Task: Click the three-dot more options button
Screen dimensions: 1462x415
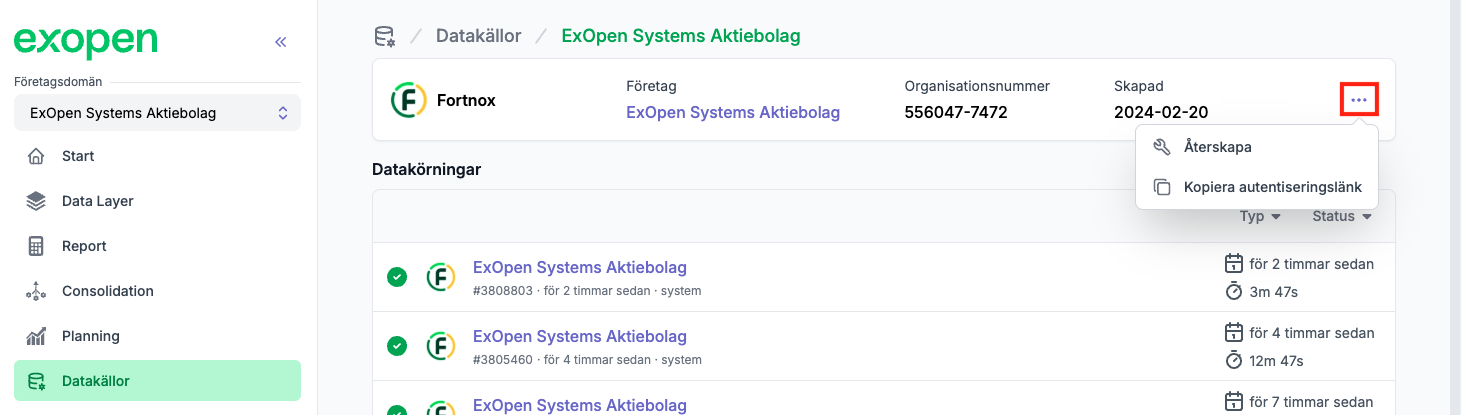Action: [1359, 100]
